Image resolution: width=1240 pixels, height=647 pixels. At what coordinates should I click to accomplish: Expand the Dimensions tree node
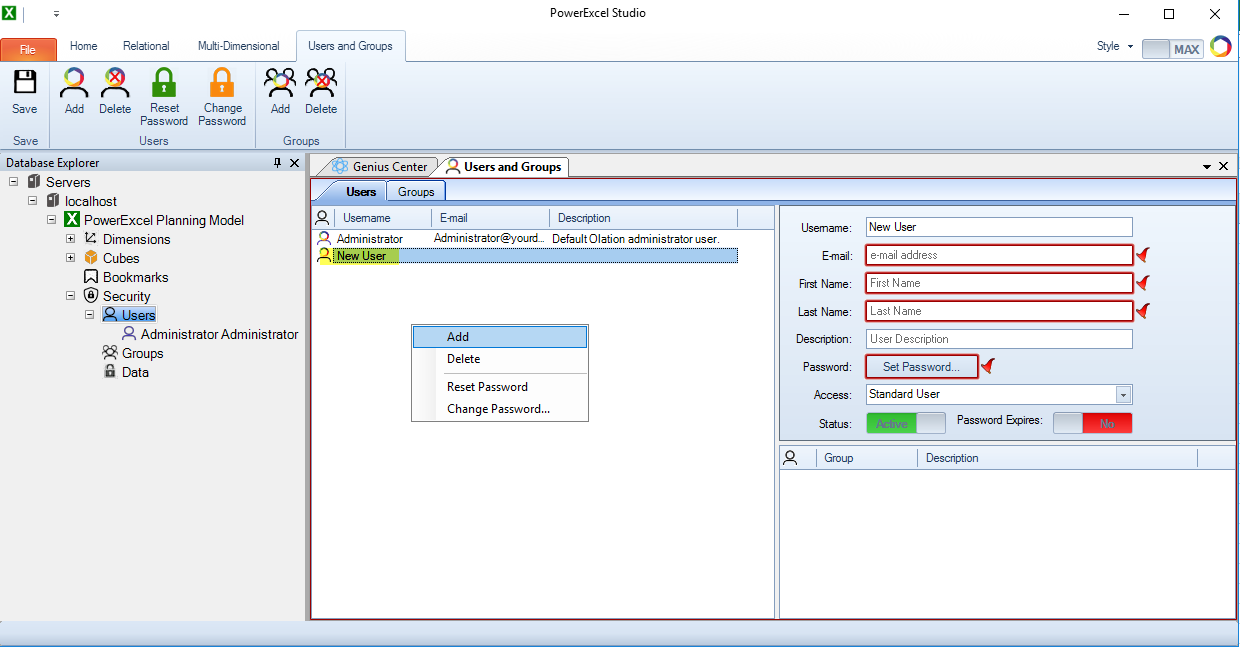[x=70, y=239]
